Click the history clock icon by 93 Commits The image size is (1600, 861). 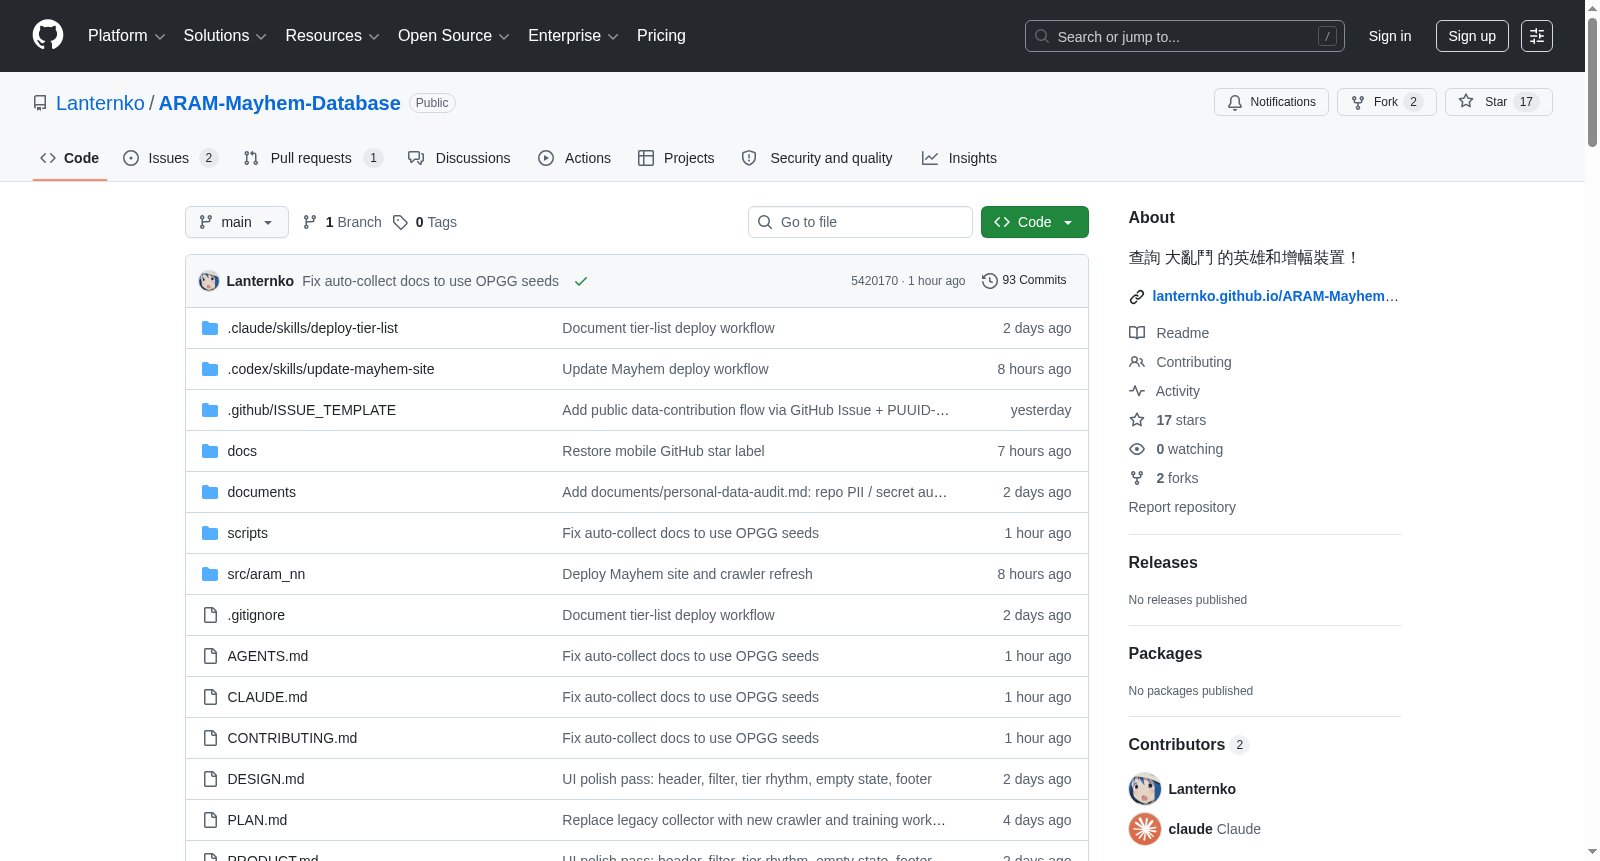[x=990, y=281]
